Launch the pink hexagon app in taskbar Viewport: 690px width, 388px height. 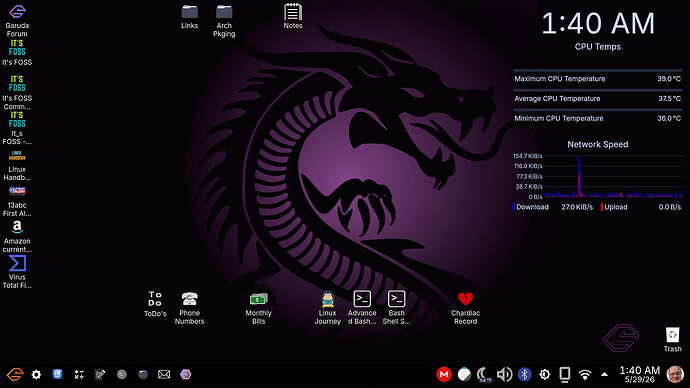[186, 374]
